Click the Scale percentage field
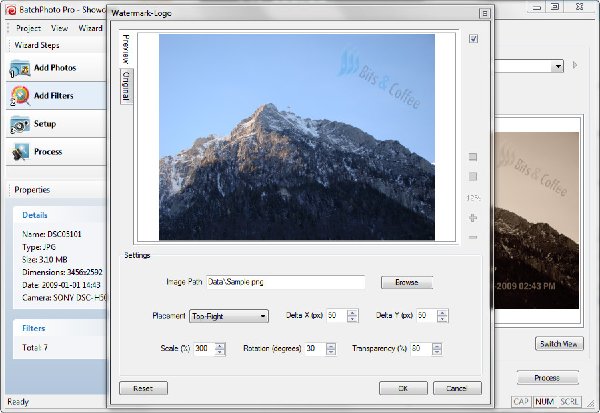 pyautogui.click(x=204, y=349)
